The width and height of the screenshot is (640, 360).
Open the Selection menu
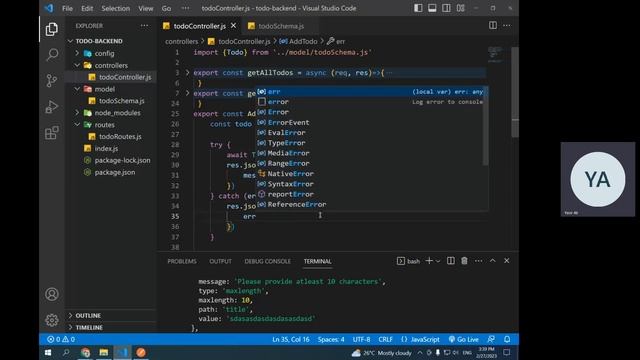click(116, 8)
